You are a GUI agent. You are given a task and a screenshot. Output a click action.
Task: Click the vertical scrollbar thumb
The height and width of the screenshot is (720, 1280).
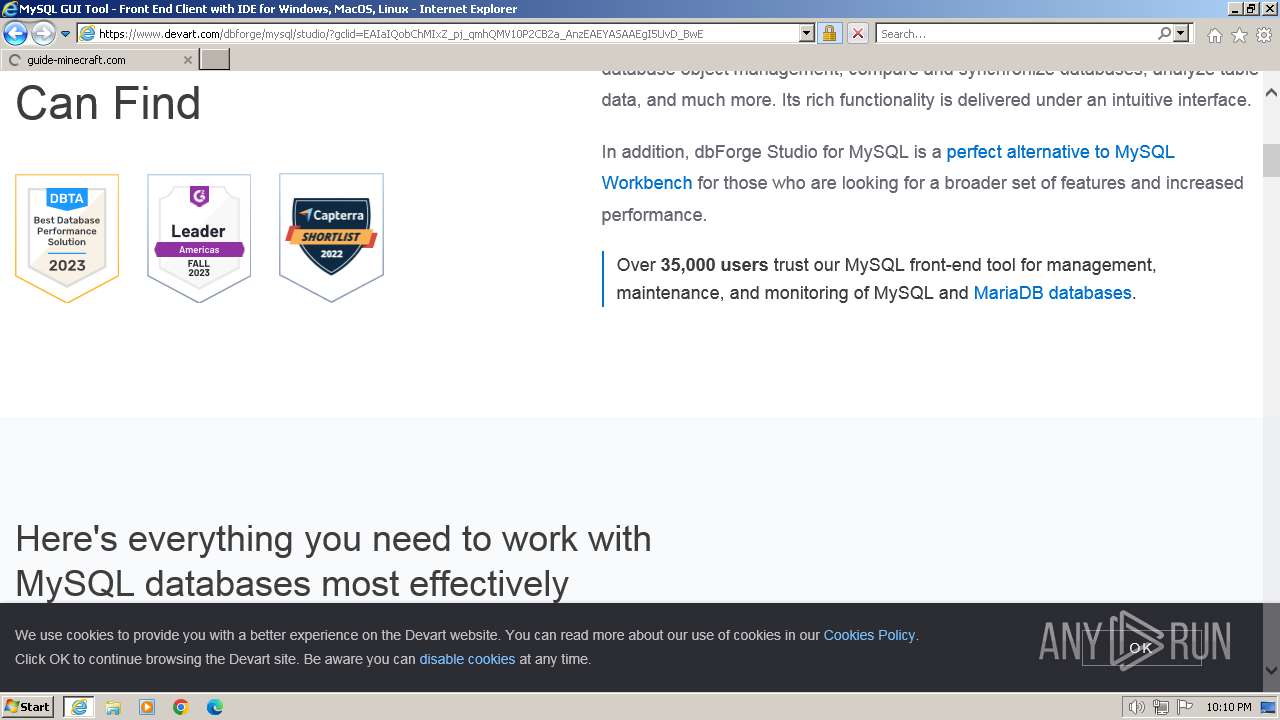coord(1271,160)
